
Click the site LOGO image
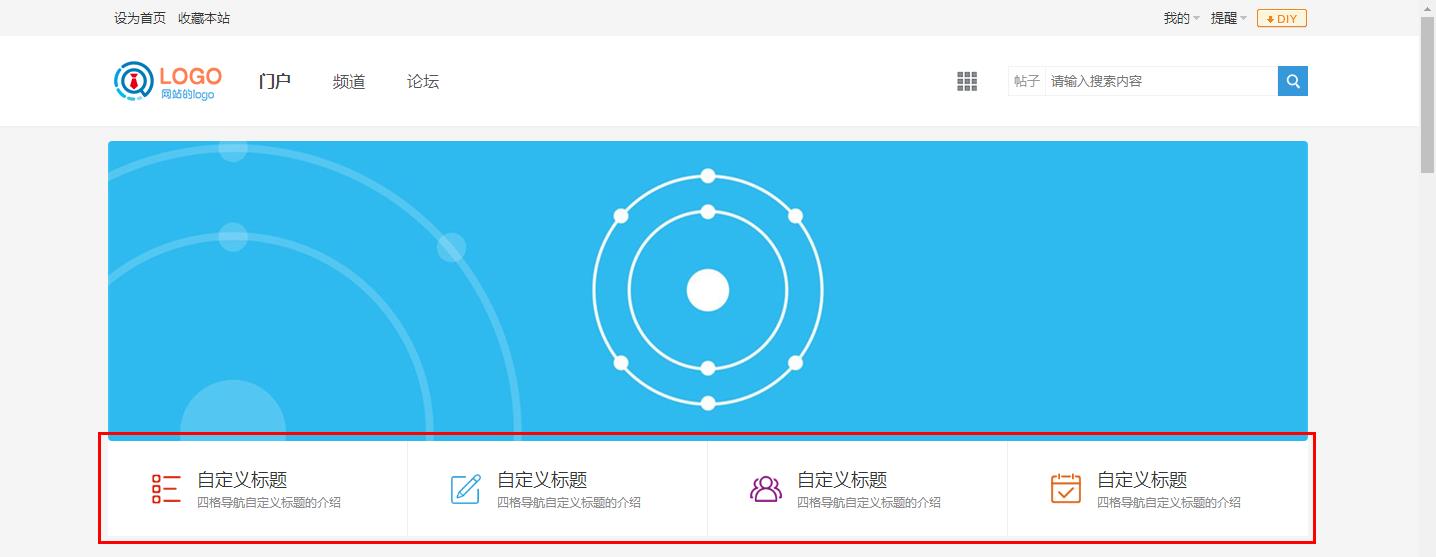pos(168,81)
